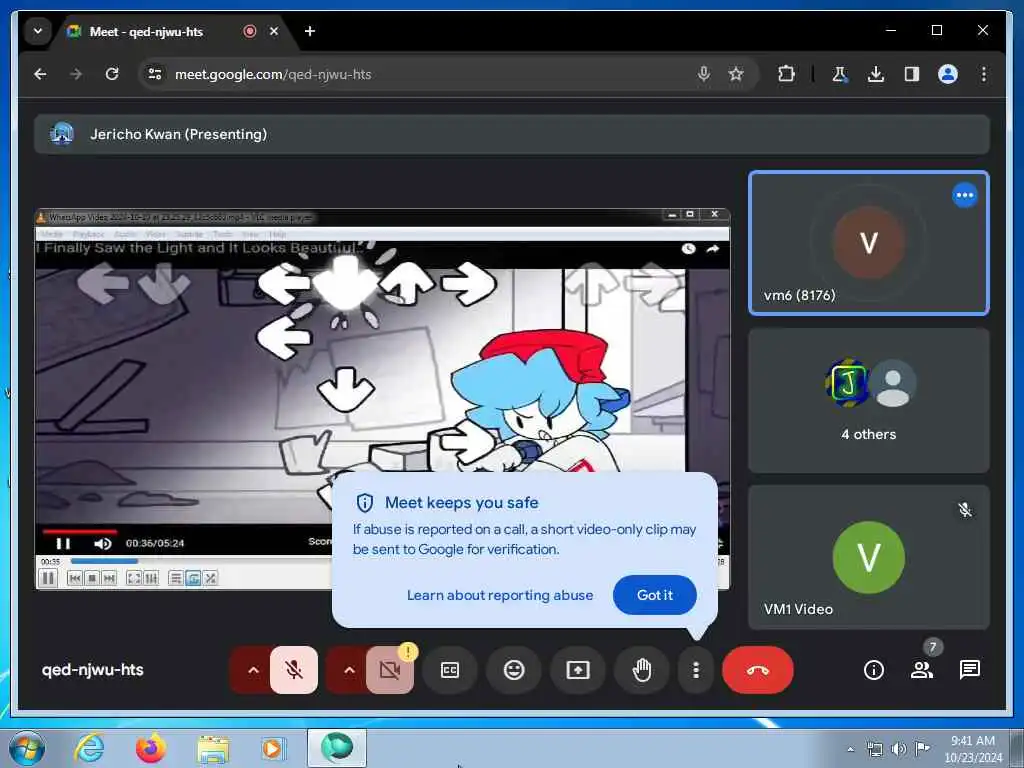
Task: Click microphone permission icon in address bar
Action: pyautogui.click(x=703, y=74)
